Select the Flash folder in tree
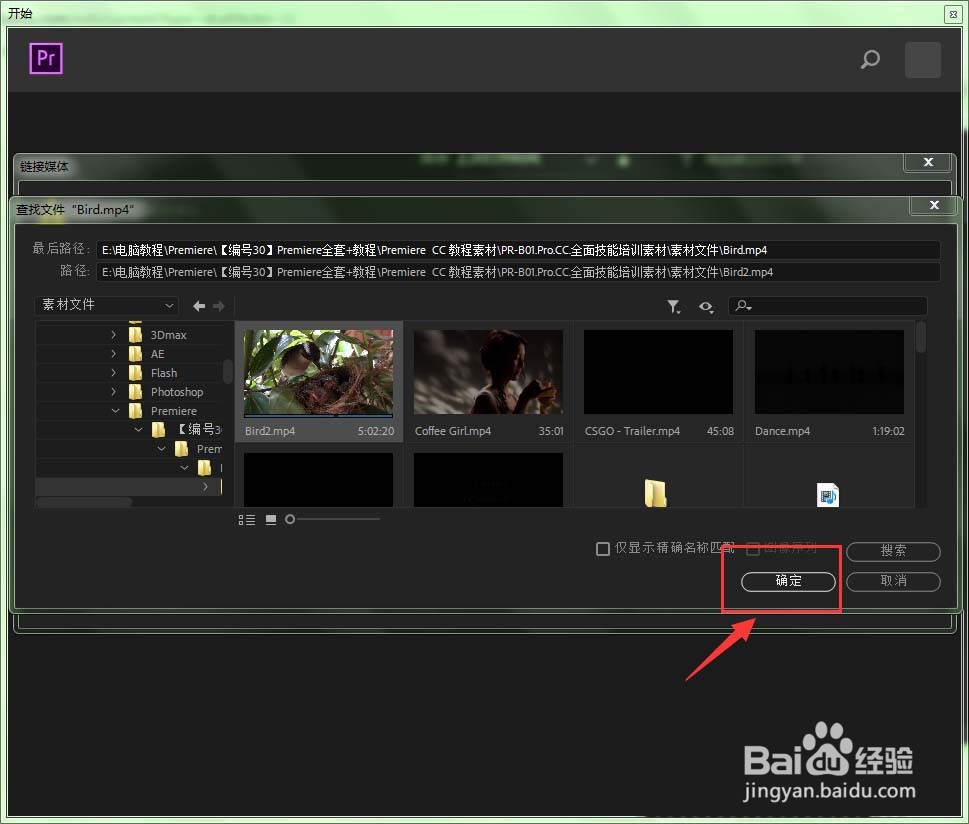 (153, 373)
